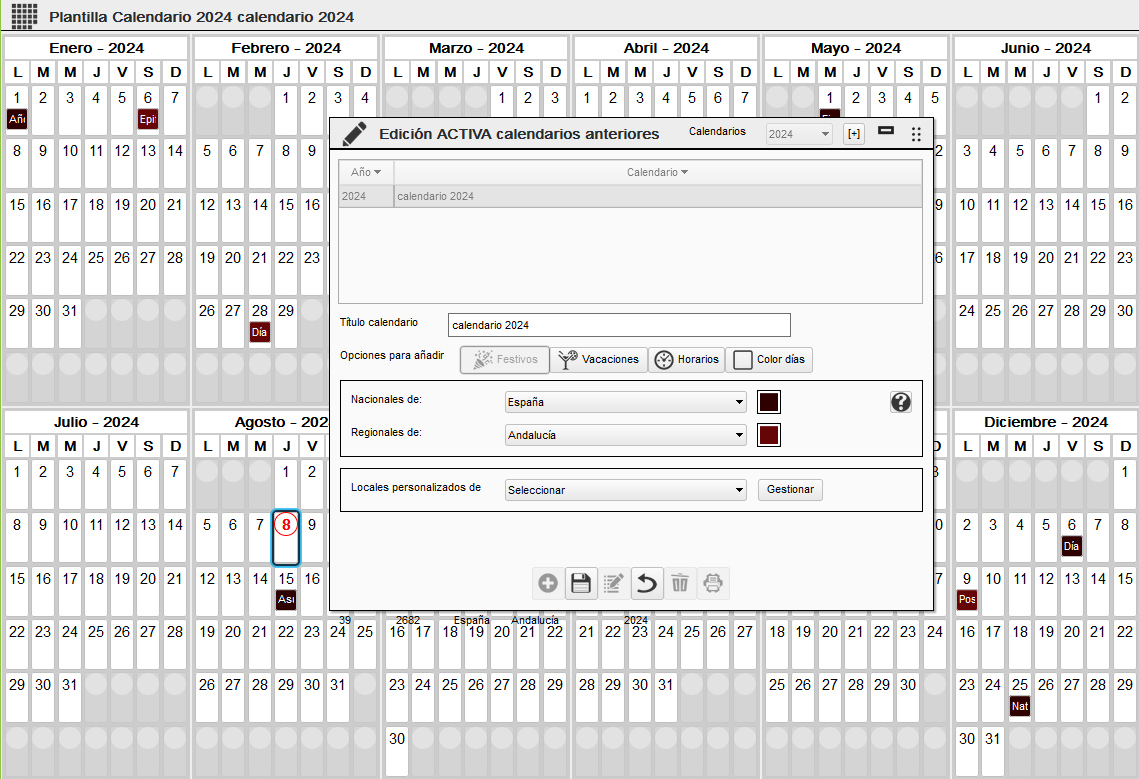Click the save calendar floppy disk icon

581,583
